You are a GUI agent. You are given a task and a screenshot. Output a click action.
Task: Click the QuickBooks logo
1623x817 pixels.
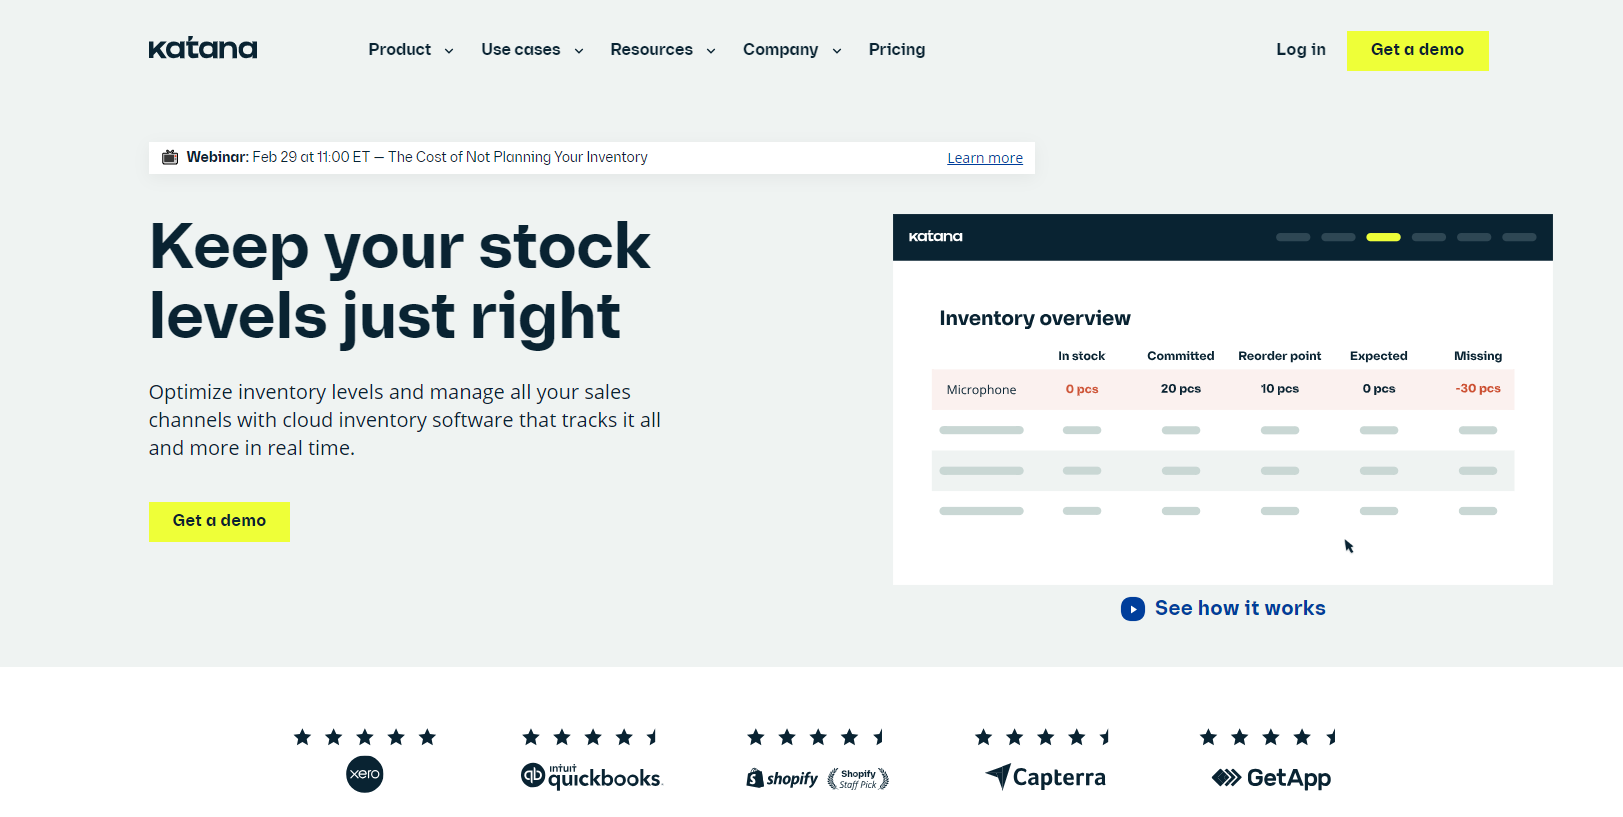pos(592,777)
